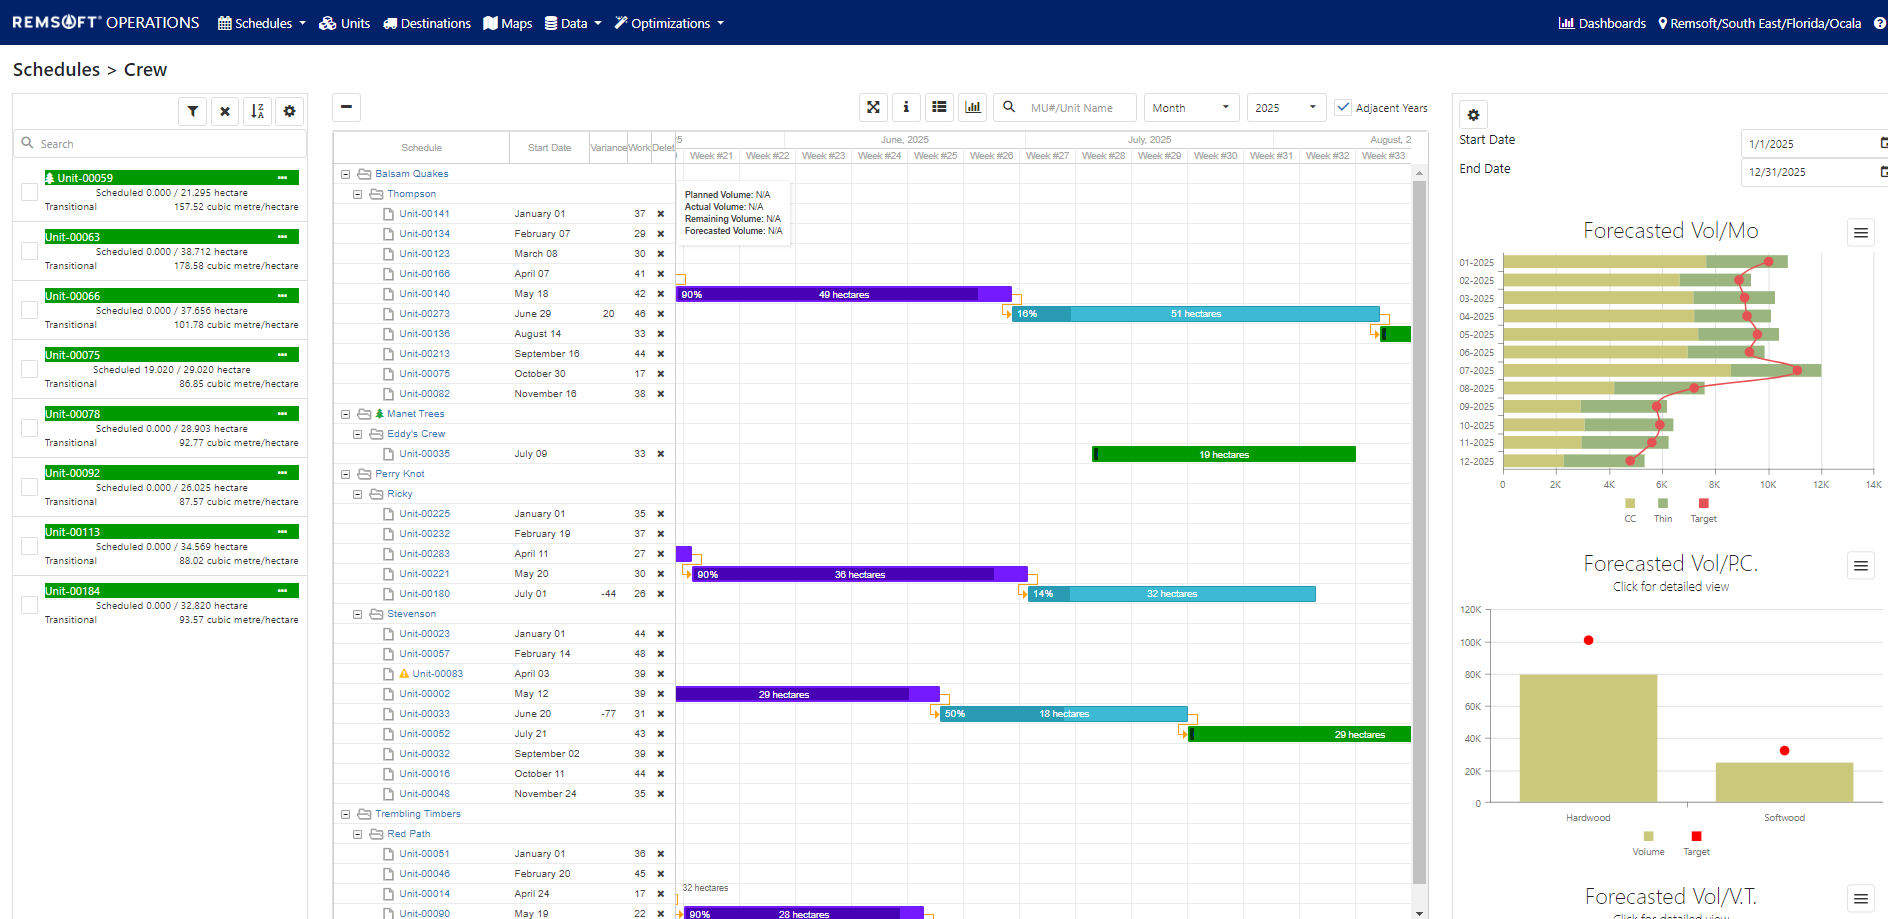The height and width of the screenshot is (919, 1888).
Task: Collapse the Balsam Quakes crew group
Action: pos(345,173)
